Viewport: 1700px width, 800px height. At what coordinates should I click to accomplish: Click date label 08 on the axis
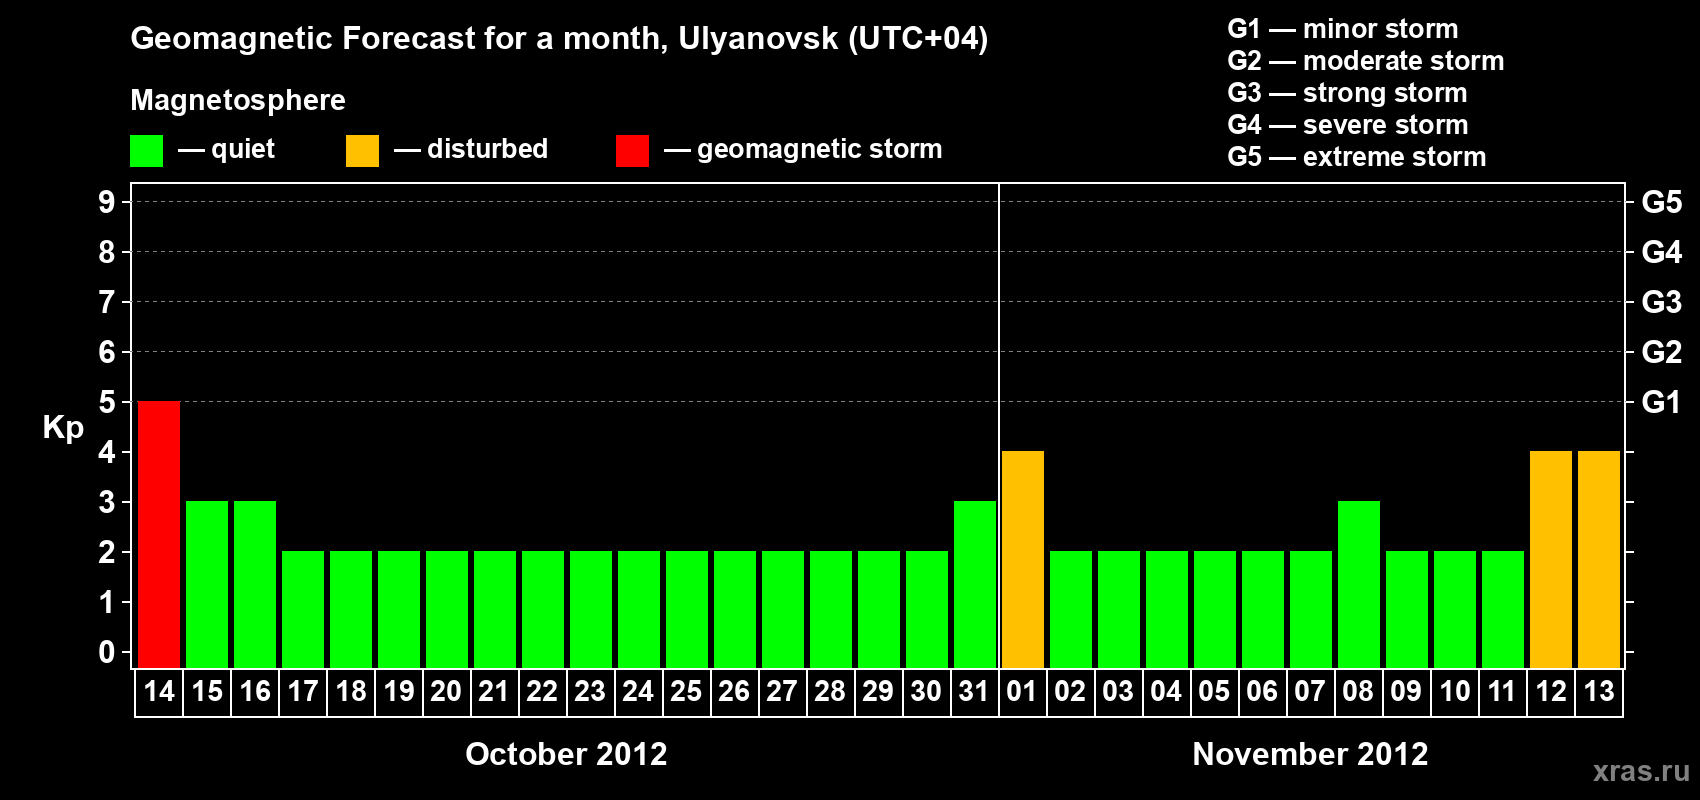point(1358,691)
